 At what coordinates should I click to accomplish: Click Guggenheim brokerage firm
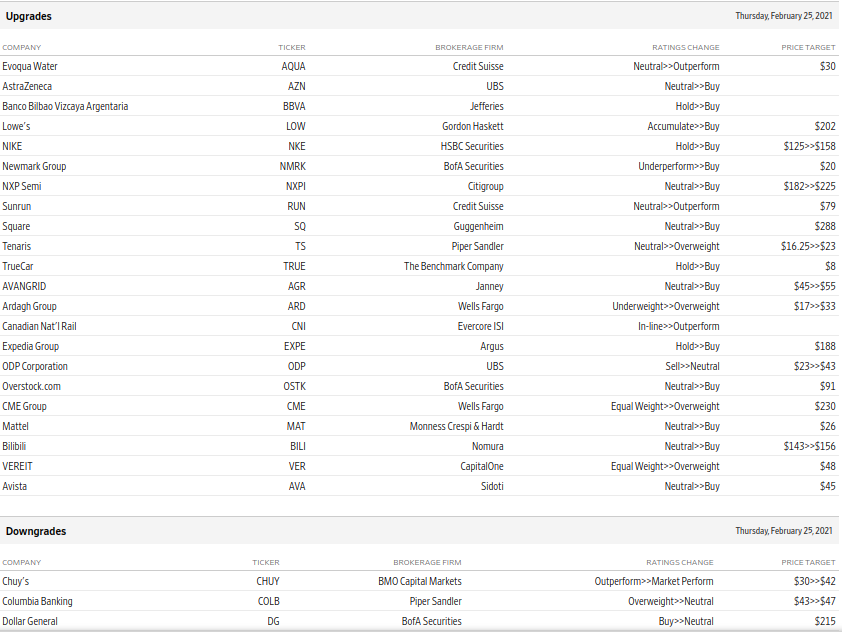[478, 226]
